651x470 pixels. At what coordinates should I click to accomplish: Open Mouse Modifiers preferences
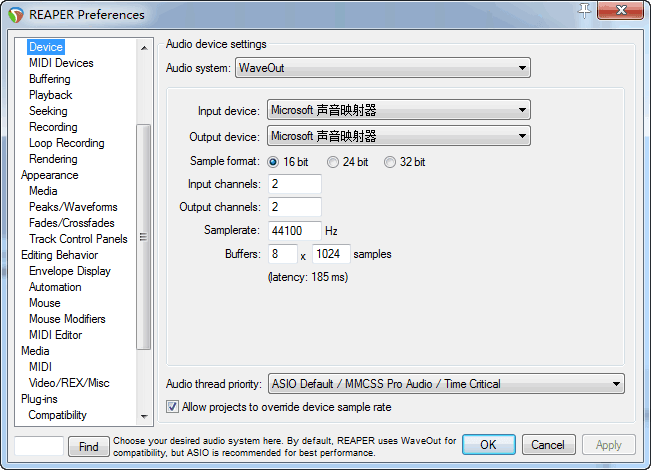tap(67, 319)
